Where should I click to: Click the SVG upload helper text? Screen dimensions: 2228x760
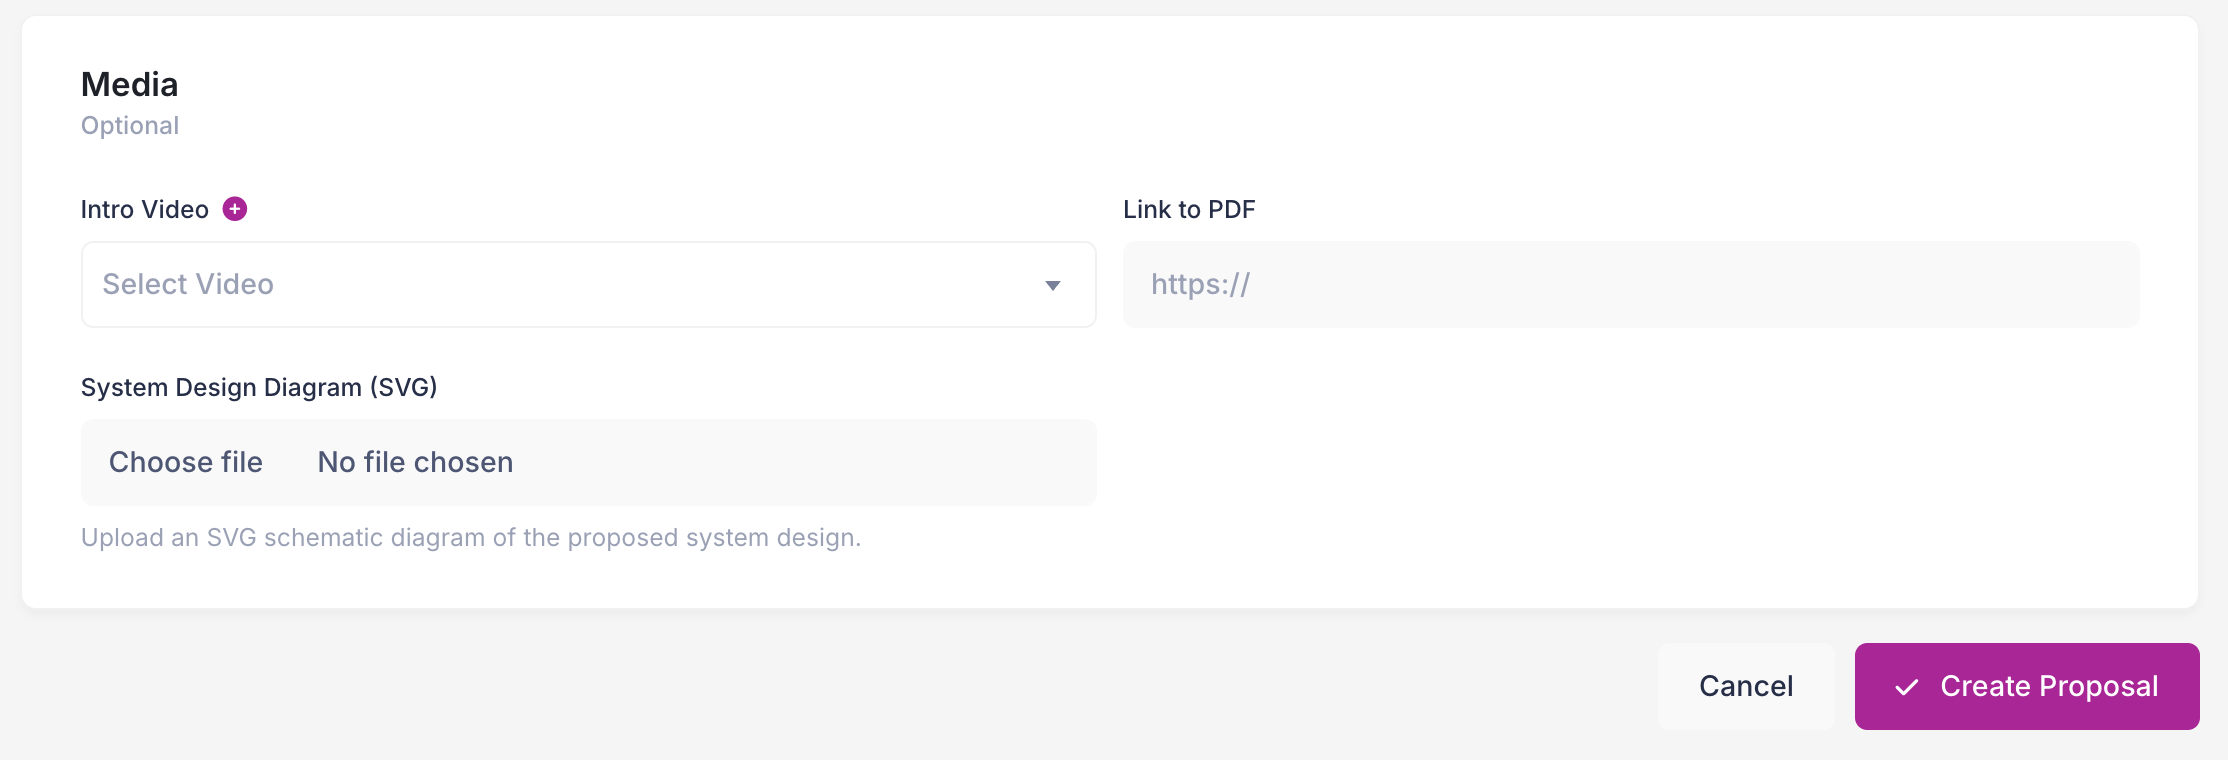471,538
